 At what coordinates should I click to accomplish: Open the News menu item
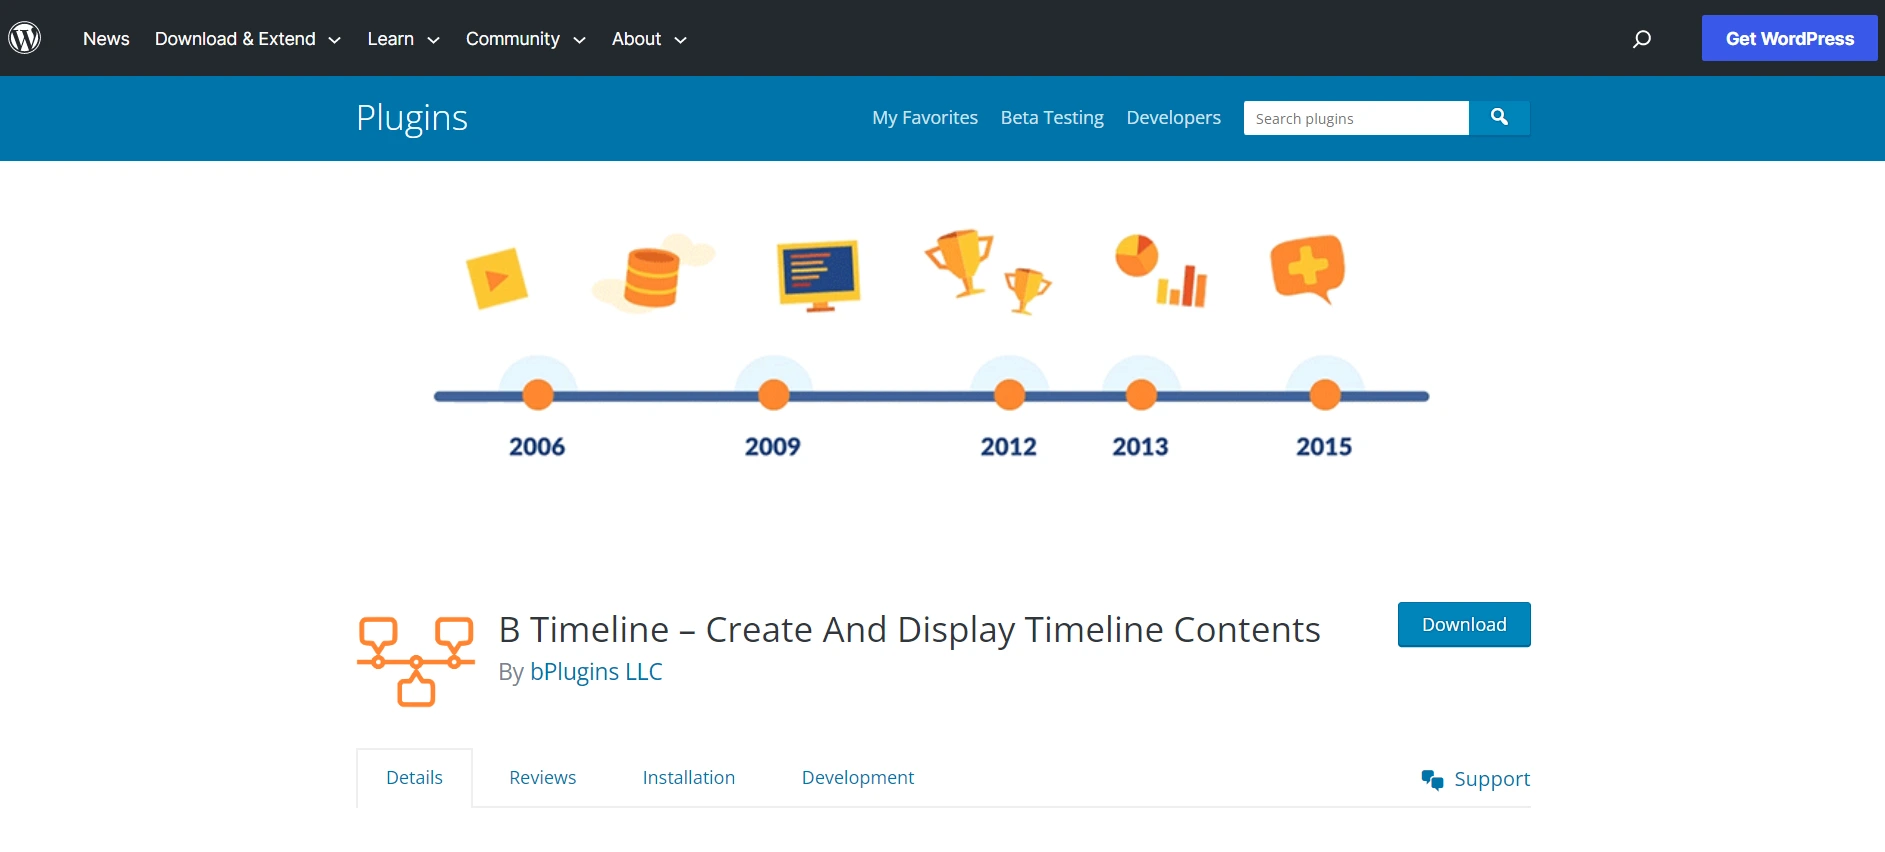(x=106, y=39)
